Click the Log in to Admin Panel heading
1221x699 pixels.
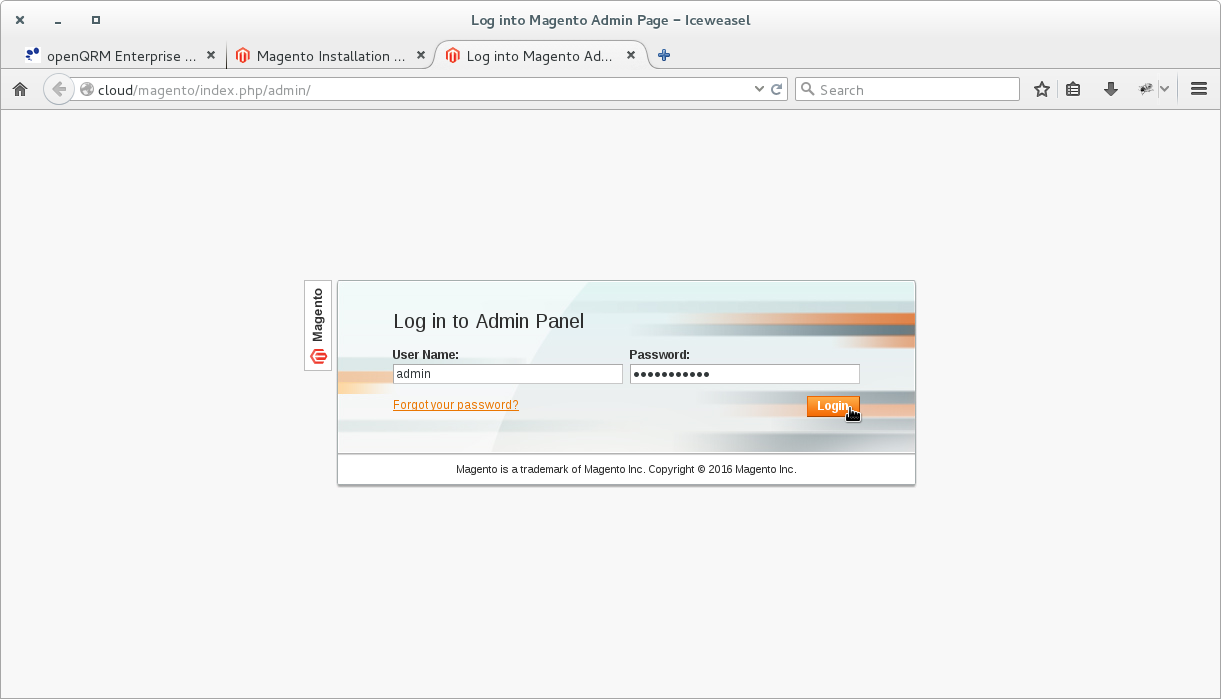pyautogui.click(x=489, y=321)
